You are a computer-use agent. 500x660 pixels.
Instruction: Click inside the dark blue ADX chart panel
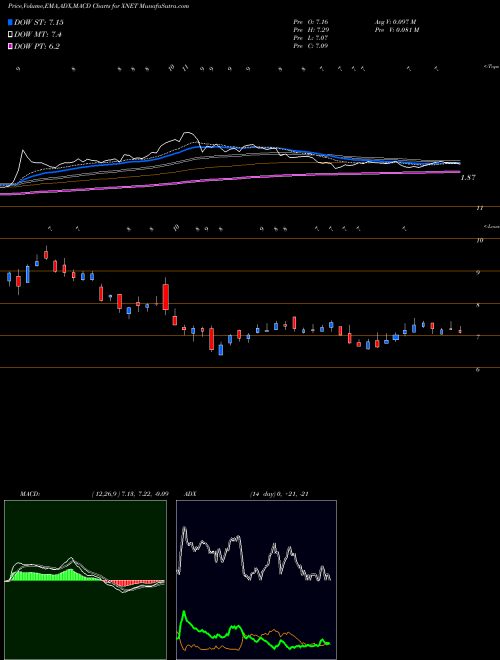(x=256, y=580)
